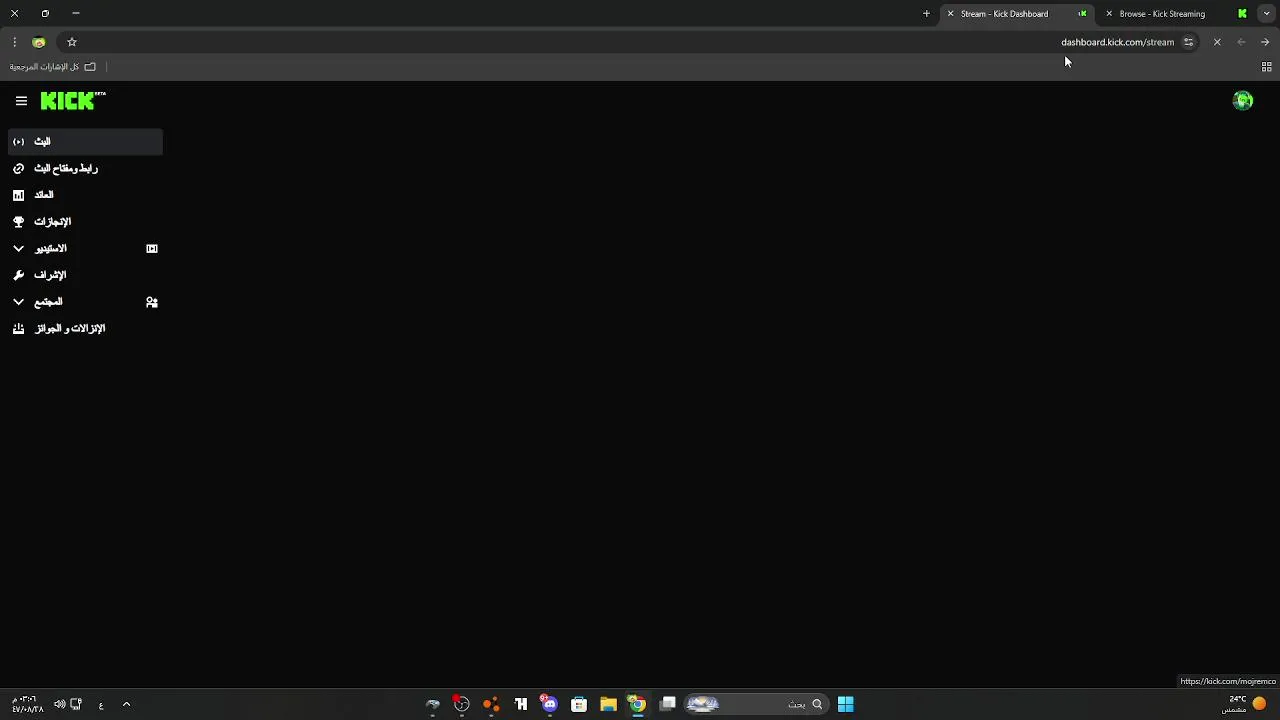1280x720 pixels.
Task: Expand the المجتمع sidebar section
Action: (x=85, y=302)
